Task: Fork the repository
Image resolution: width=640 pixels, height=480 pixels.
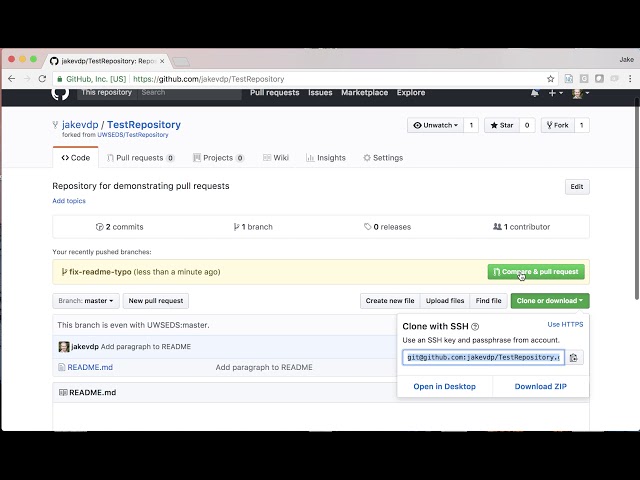Action: click(x=558, y=125)
